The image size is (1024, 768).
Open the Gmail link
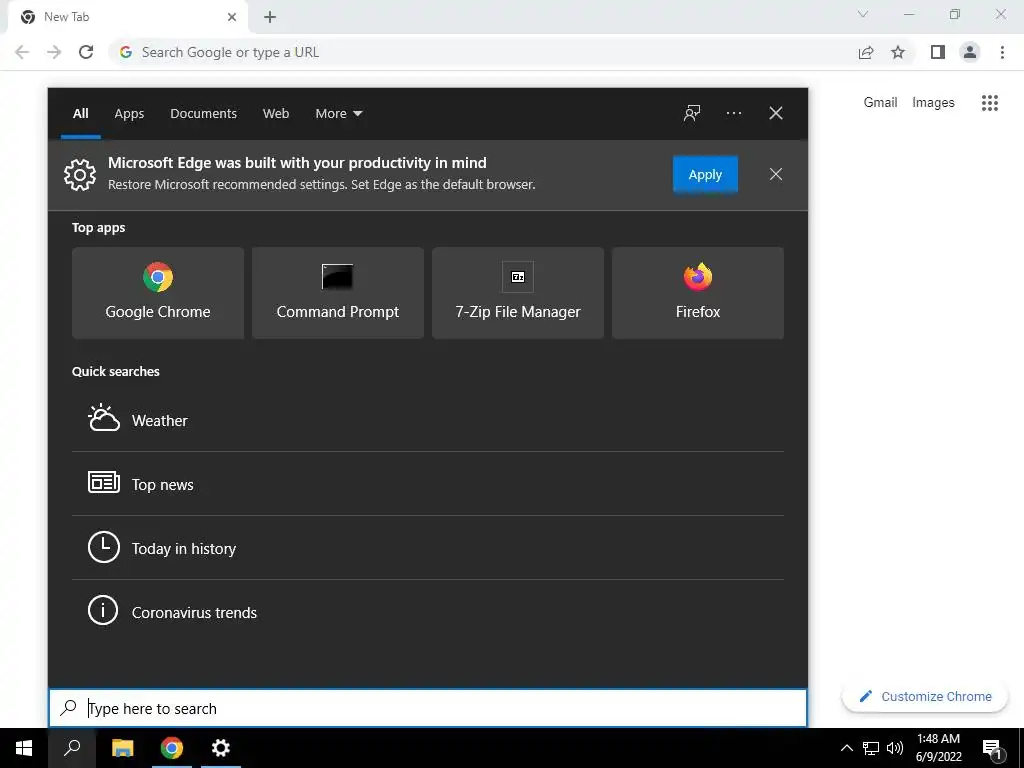880,103
